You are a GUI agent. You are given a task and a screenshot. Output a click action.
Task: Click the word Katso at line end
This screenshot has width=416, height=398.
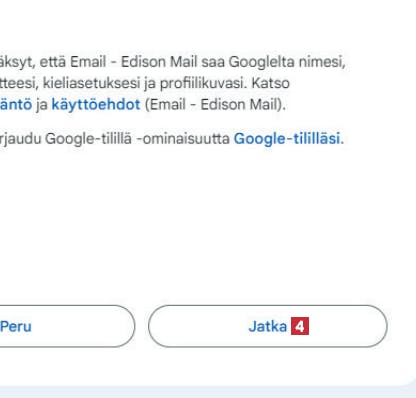[270, 83]
